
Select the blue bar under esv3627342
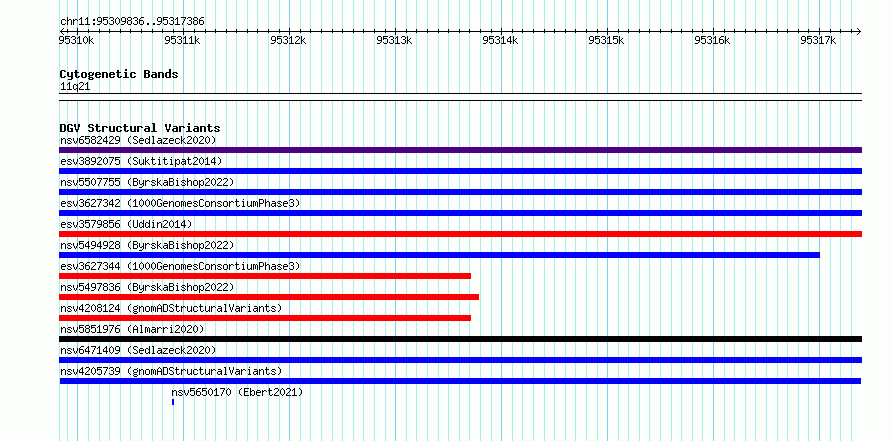coord(460,213)
